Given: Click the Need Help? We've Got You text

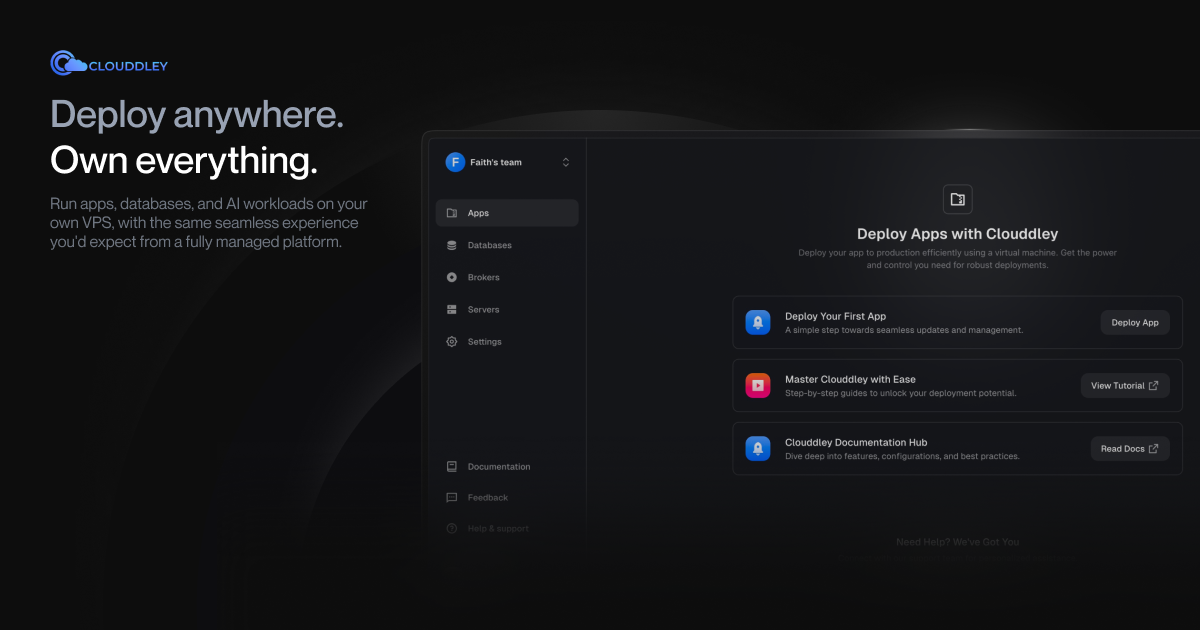Looking at the screenshot, I should pos(957,541).
